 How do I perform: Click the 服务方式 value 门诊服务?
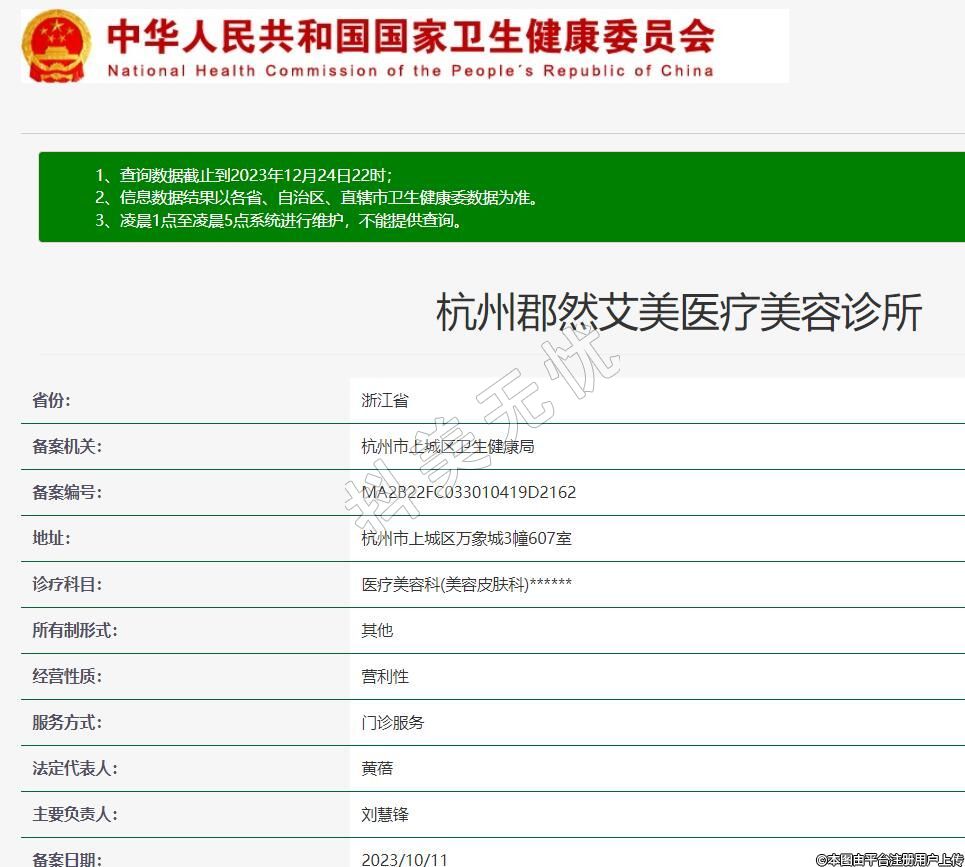(393, 722)
